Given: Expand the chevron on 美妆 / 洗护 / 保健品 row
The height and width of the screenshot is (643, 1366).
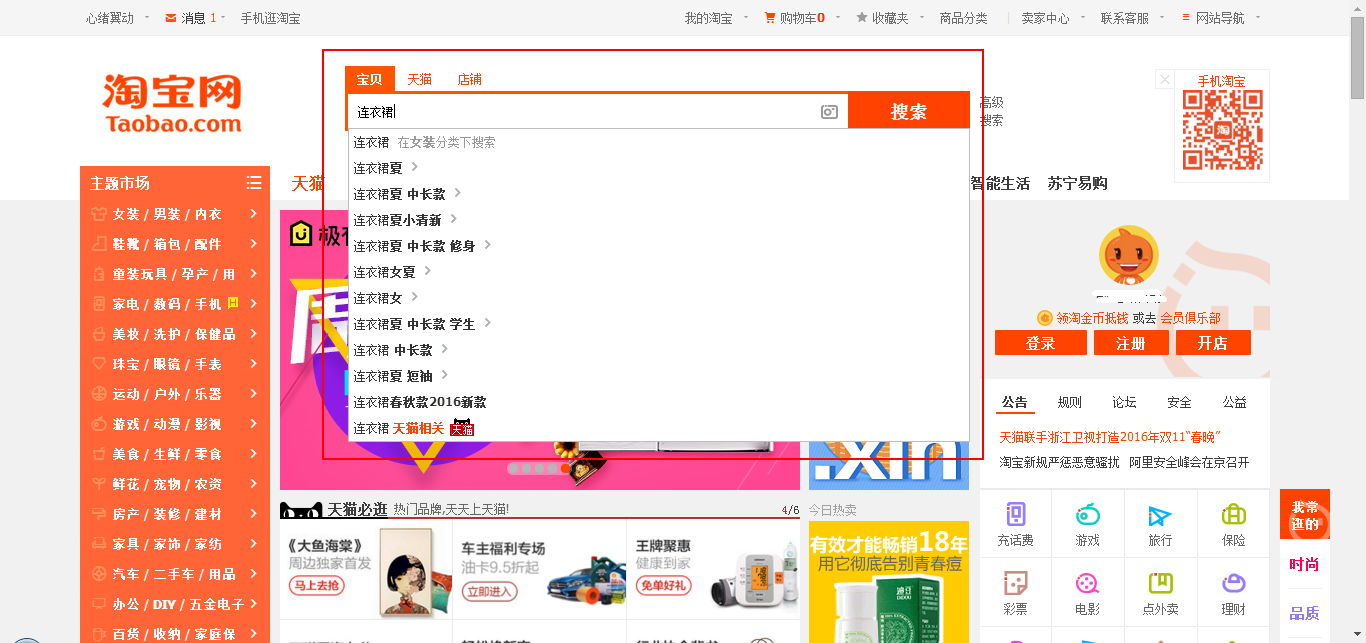Looking at the screenshot, I should pyautogui.click(x=254, y=334).
